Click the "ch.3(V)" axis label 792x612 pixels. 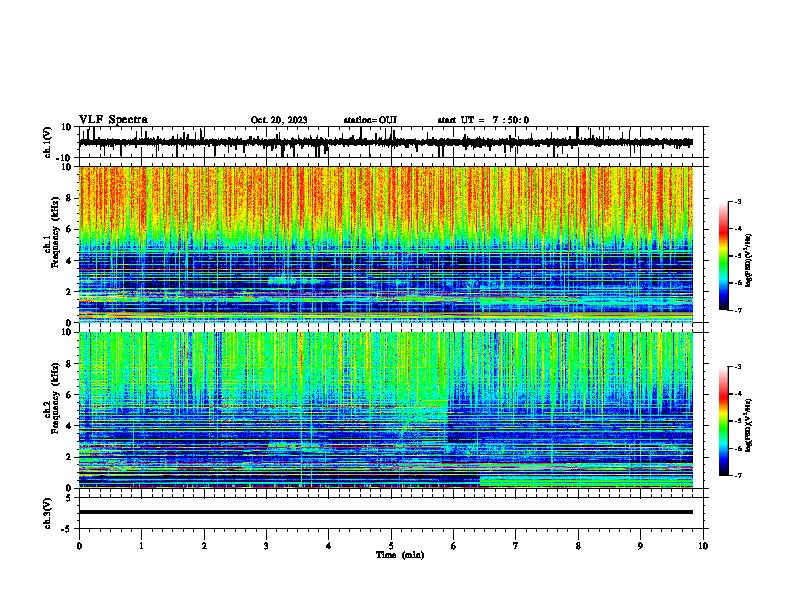coord(48,513)
